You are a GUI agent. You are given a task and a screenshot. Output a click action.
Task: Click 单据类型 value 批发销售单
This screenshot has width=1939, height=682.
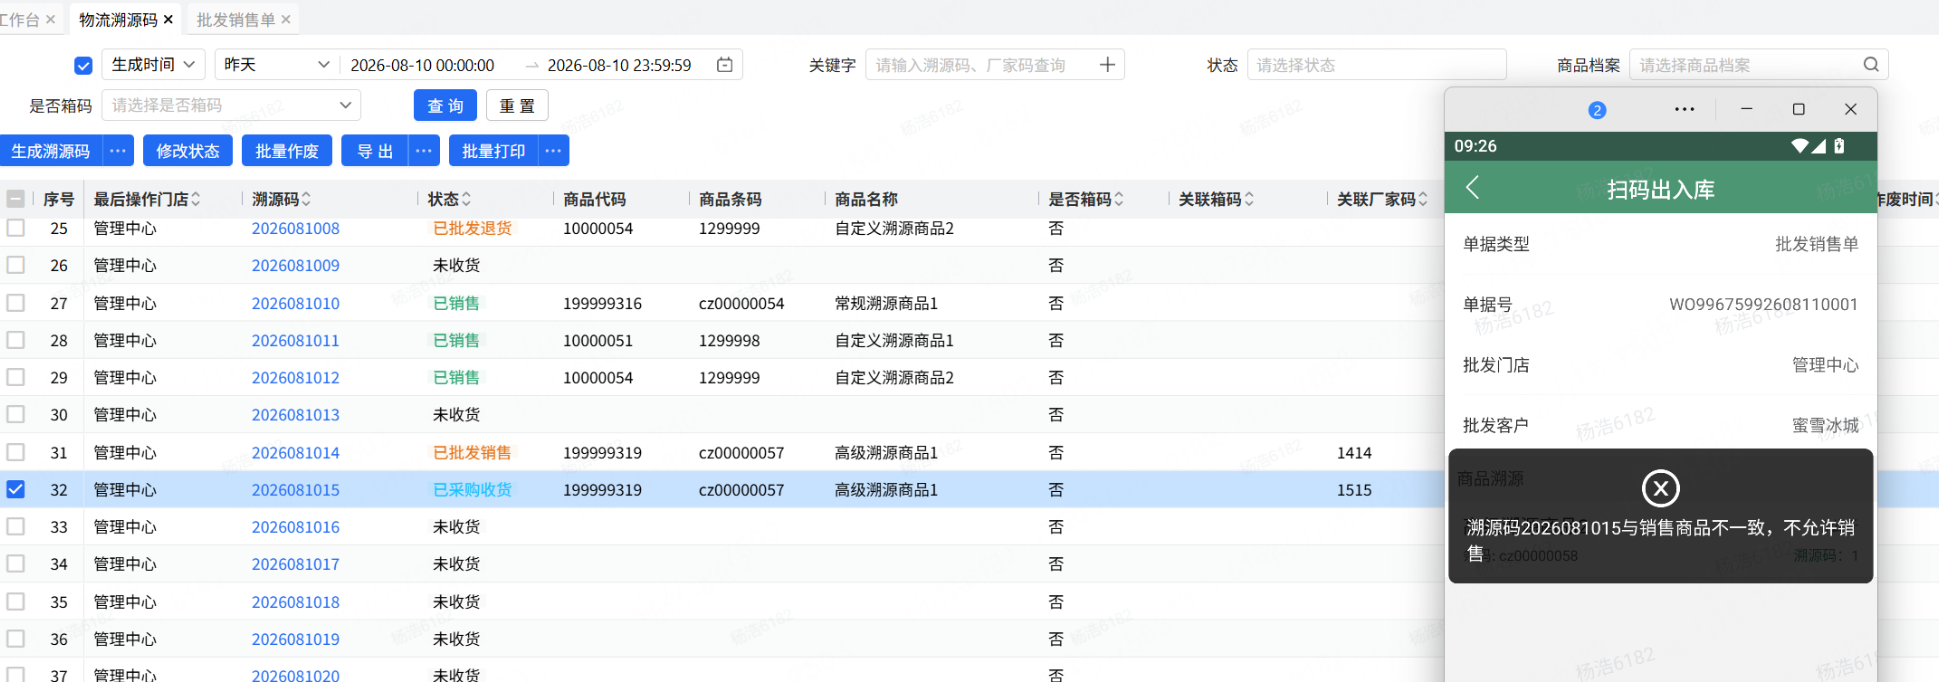1816,243
